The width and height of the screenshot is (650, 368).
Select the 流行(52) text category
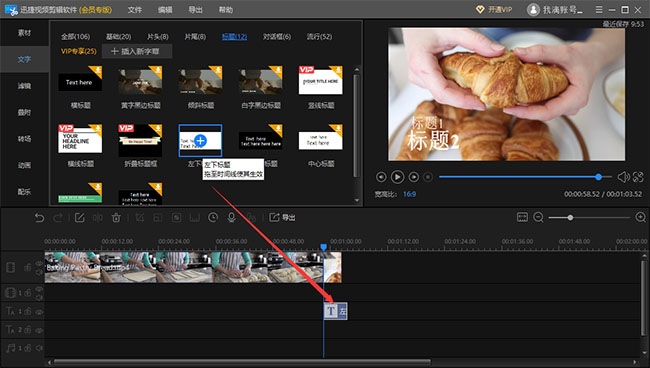coord(319,36)
